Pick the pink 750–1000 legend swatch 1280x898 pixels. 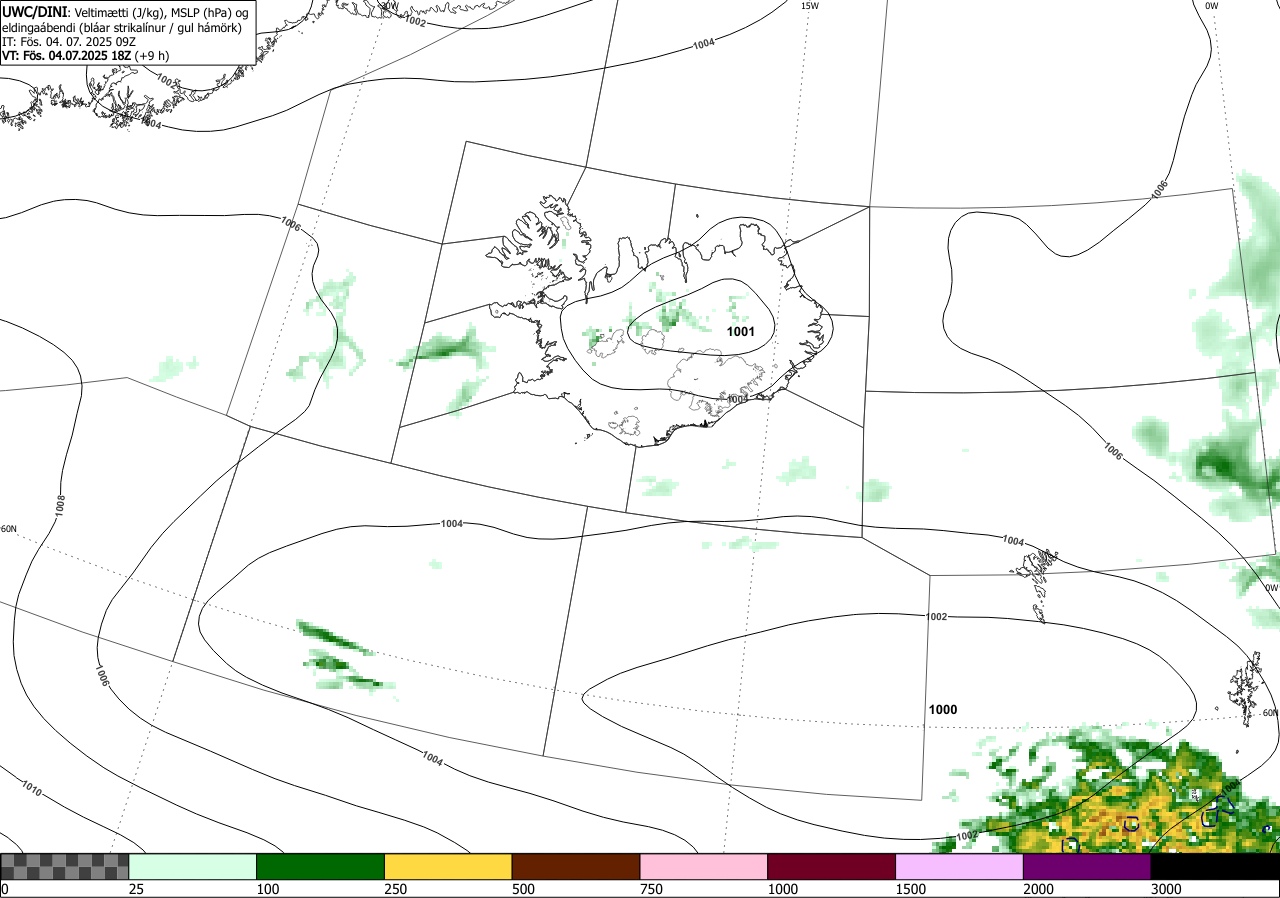point(703,866)
